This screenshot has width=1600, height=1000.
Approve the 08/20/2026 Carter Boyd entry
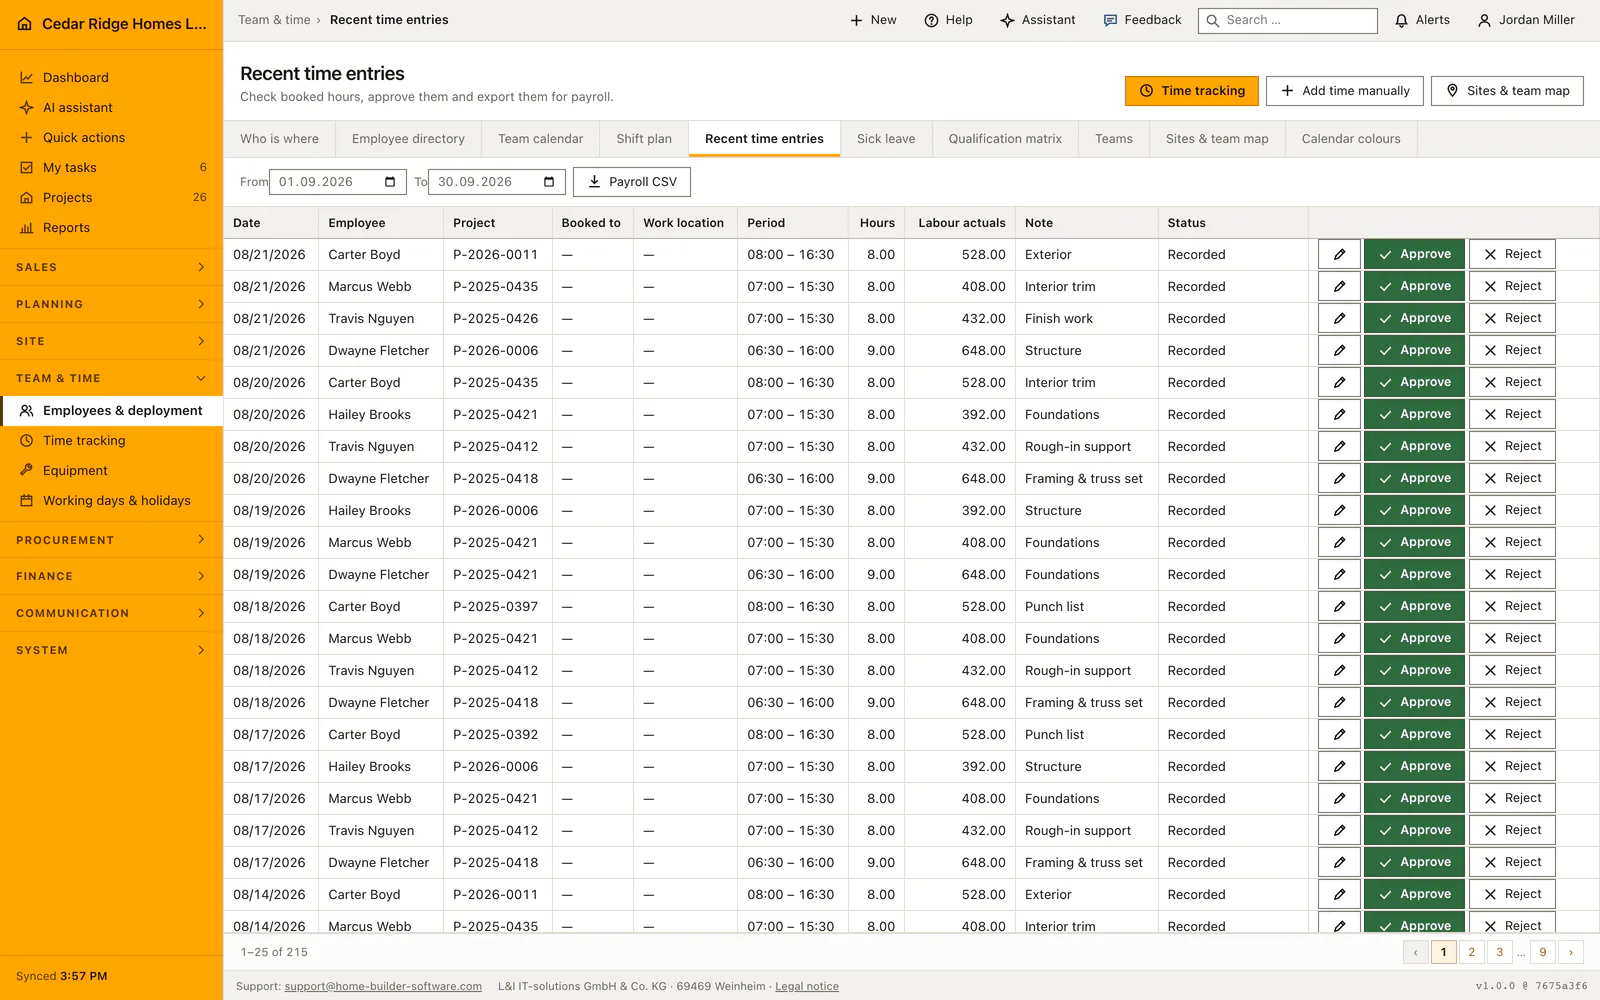(x=1414, y=382)
